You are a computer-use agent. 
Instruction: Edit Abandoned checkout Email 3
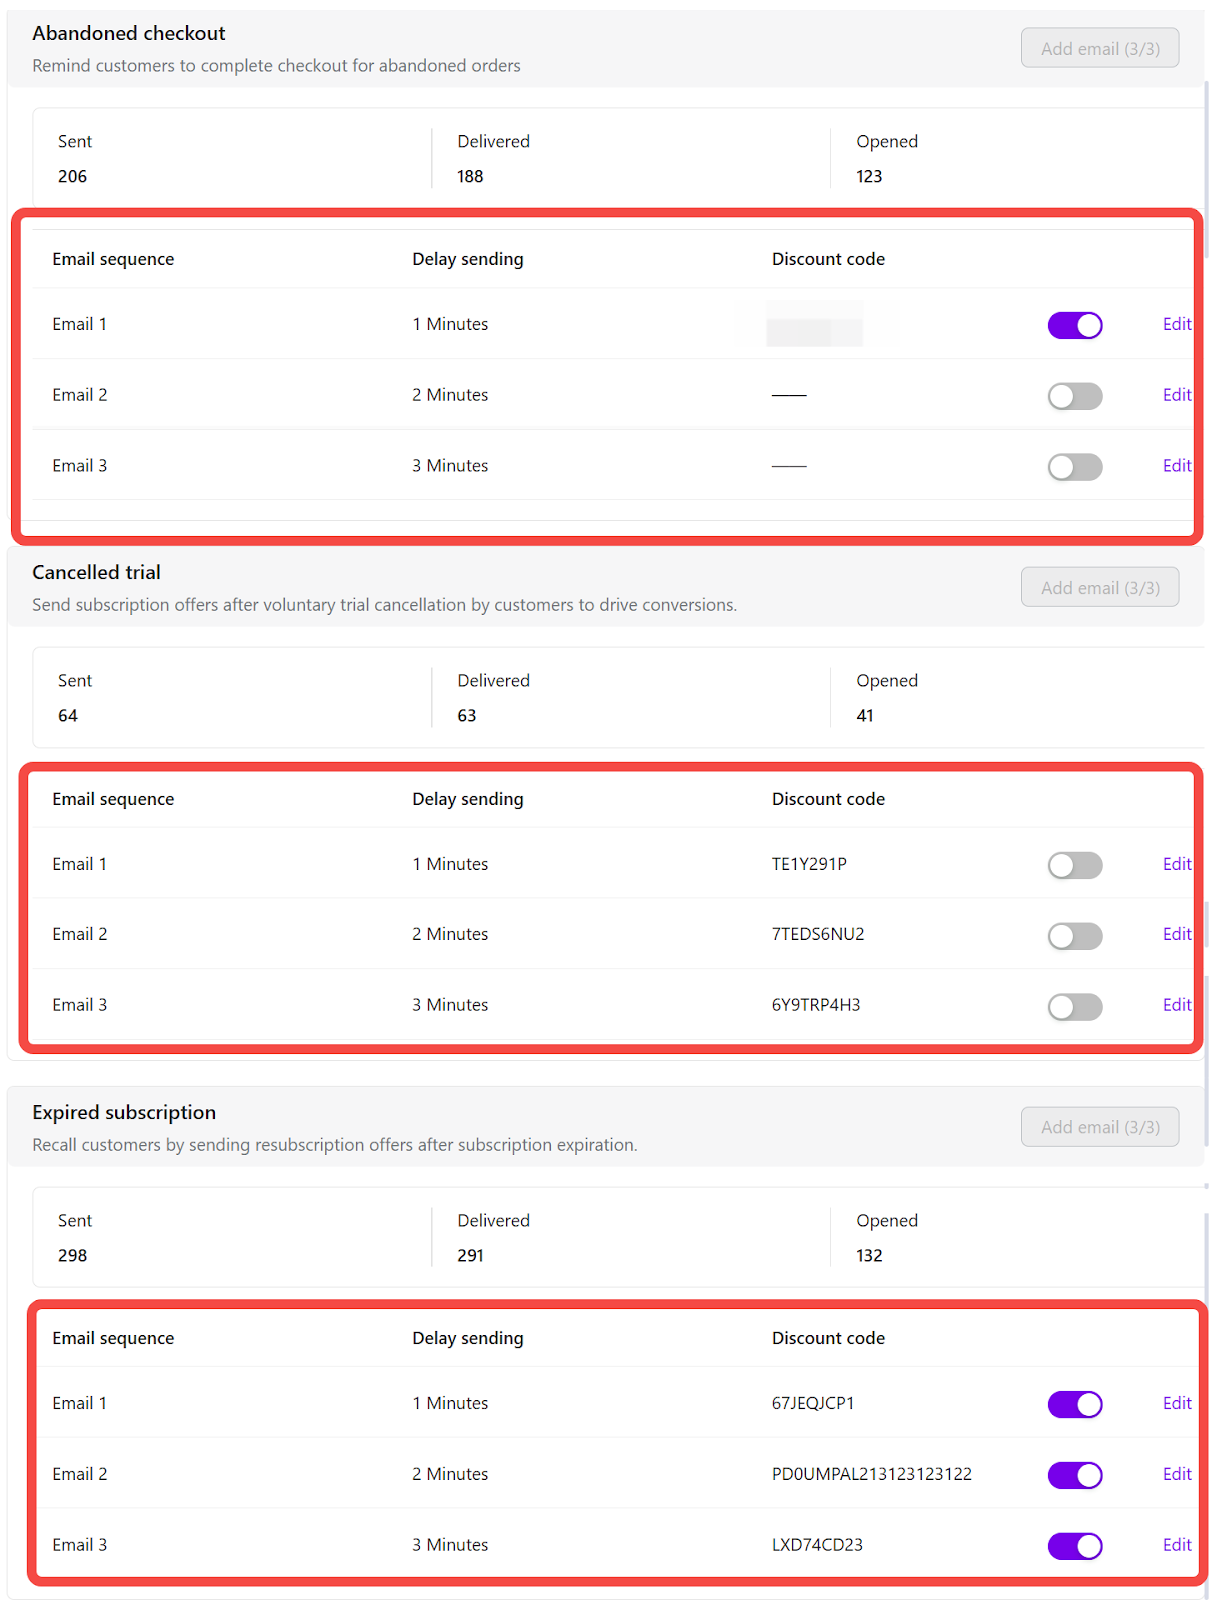point(1177,466)
